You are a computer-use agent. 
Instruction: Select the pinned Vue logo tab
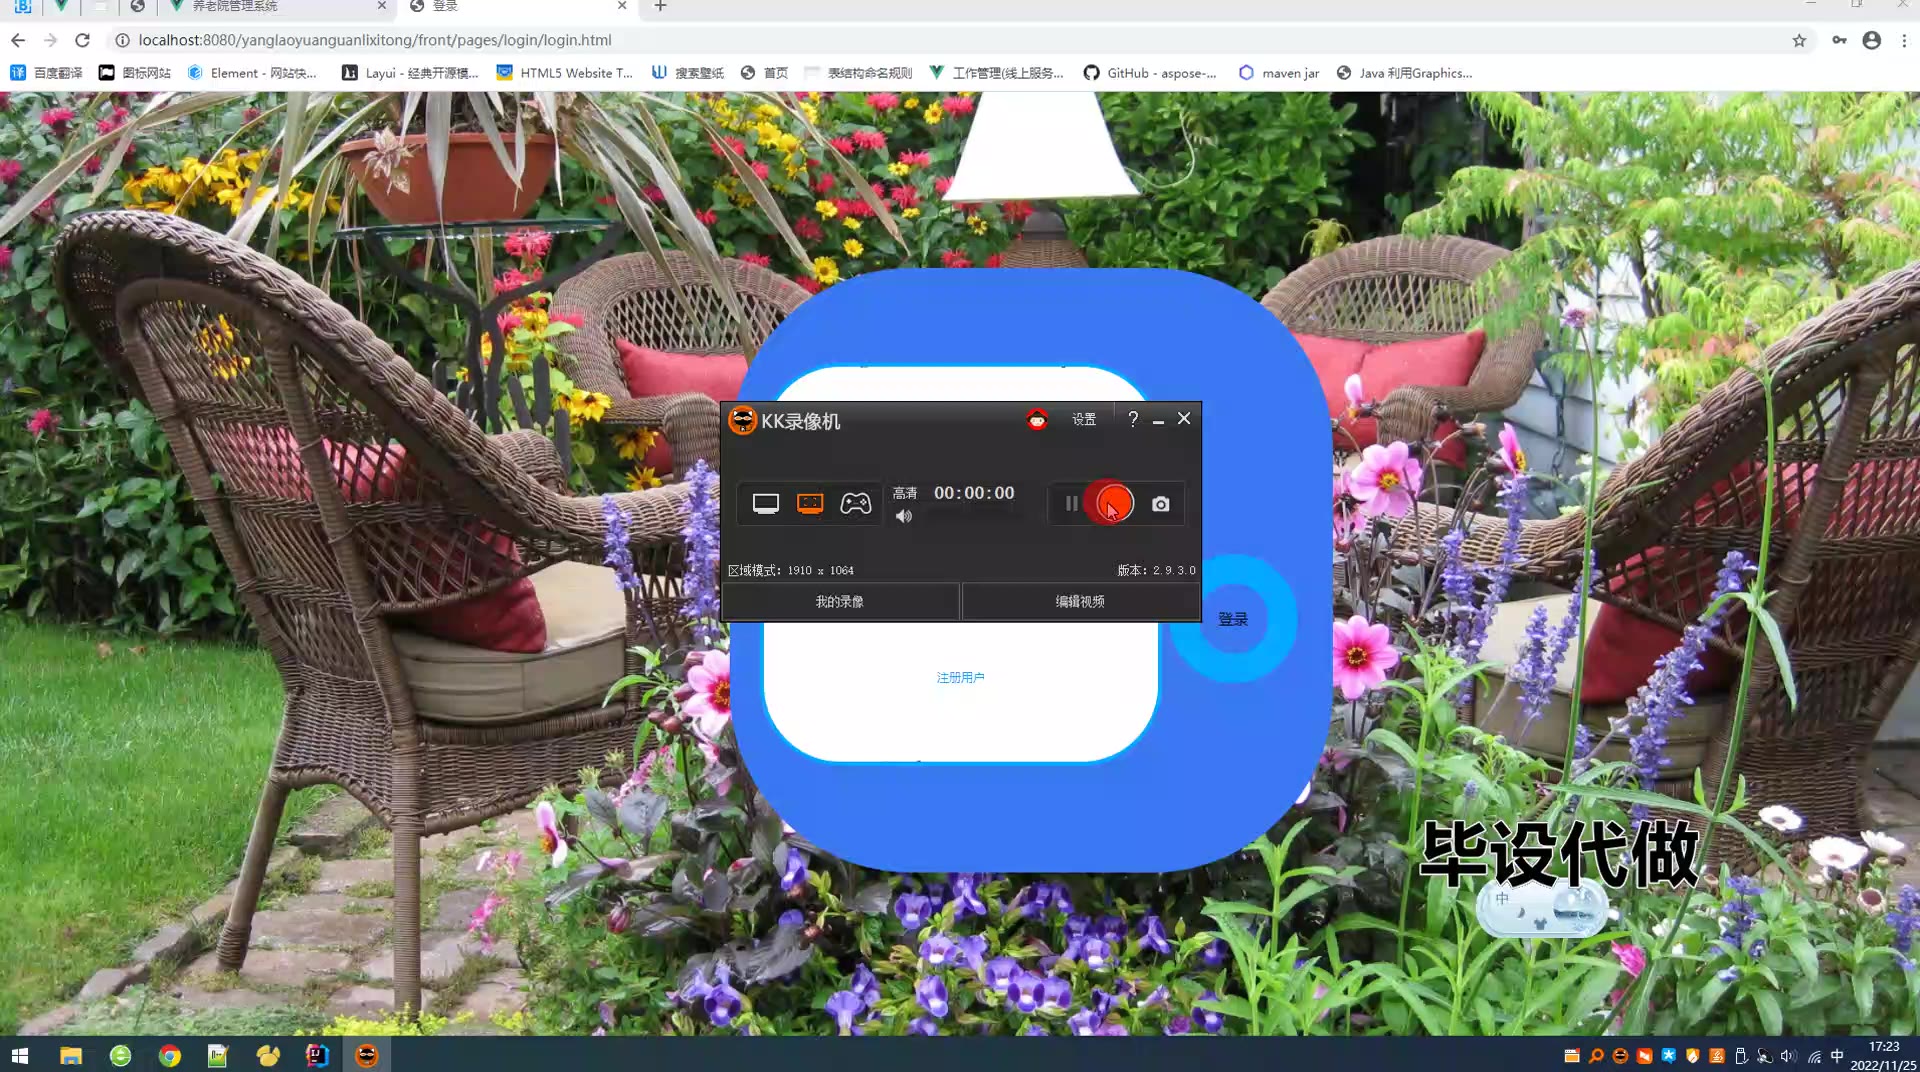(x=61, y=6)
